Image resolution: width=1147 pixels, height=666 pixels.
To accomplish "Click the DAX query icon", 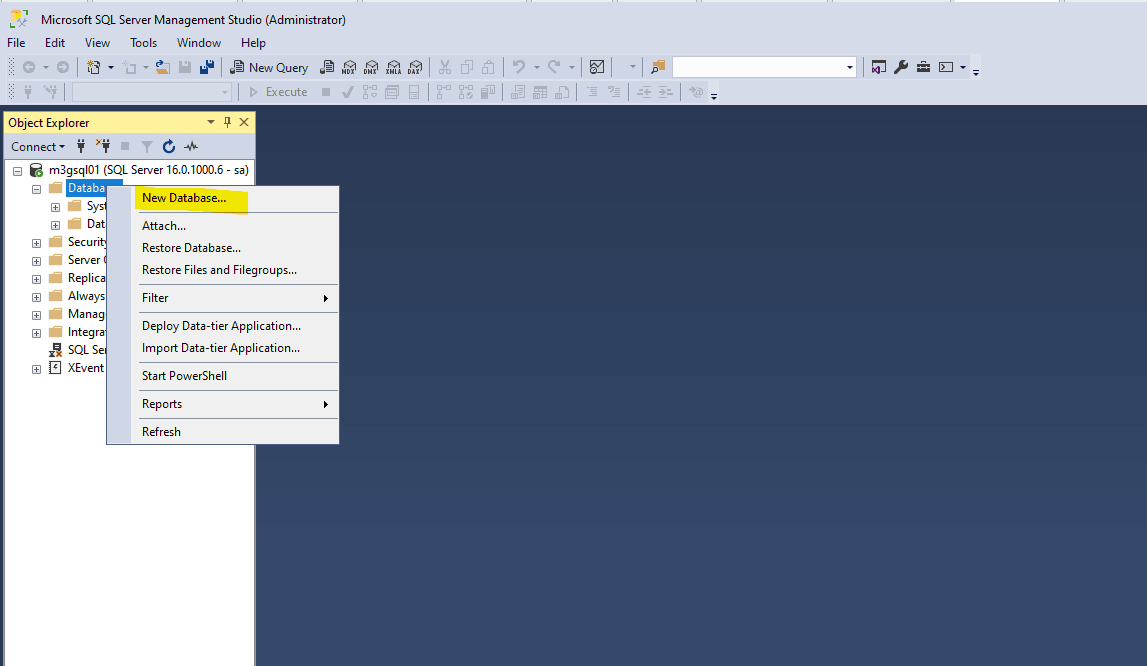I will pos(415,67).
